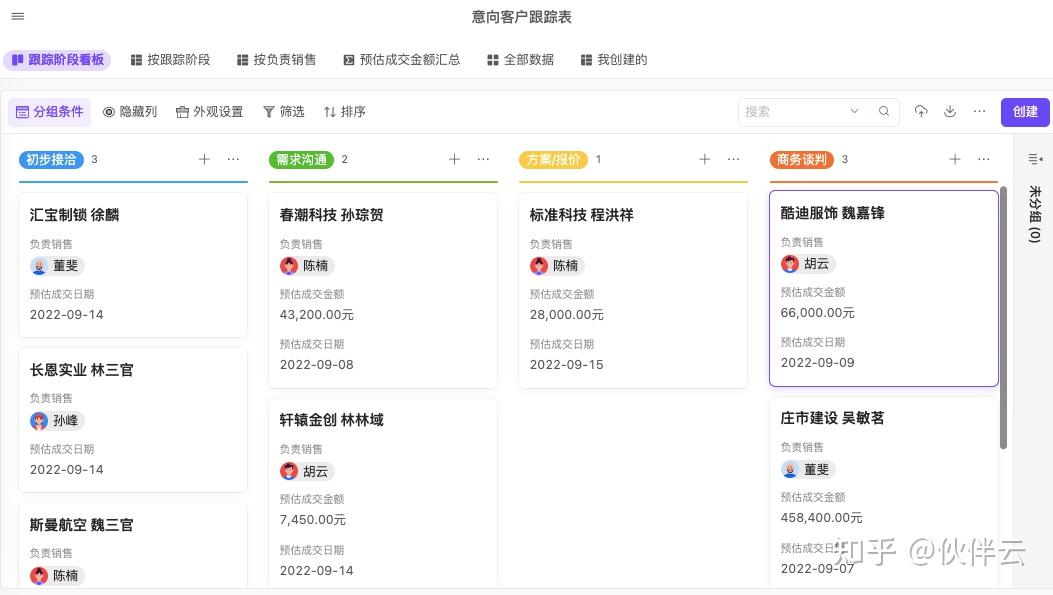Click the download icon in toolbar
The image size is (1053, 595).
pyautogui.click(x=950, y=111)
